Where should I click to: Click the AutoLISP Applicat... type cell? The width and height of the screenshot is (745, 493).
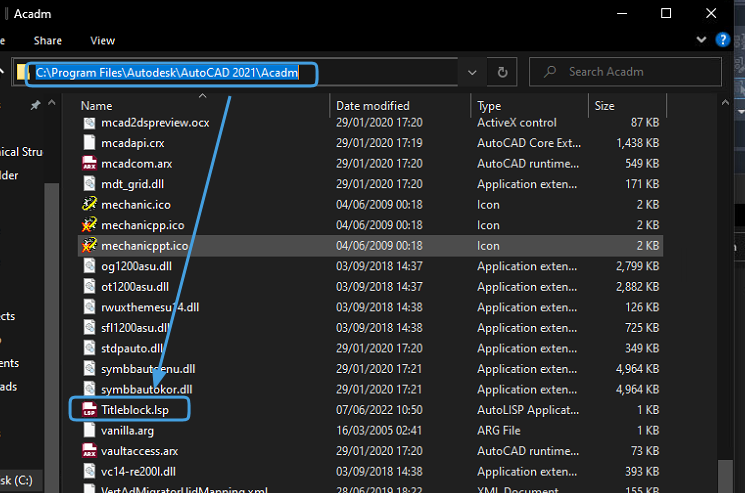pos(528,410)
